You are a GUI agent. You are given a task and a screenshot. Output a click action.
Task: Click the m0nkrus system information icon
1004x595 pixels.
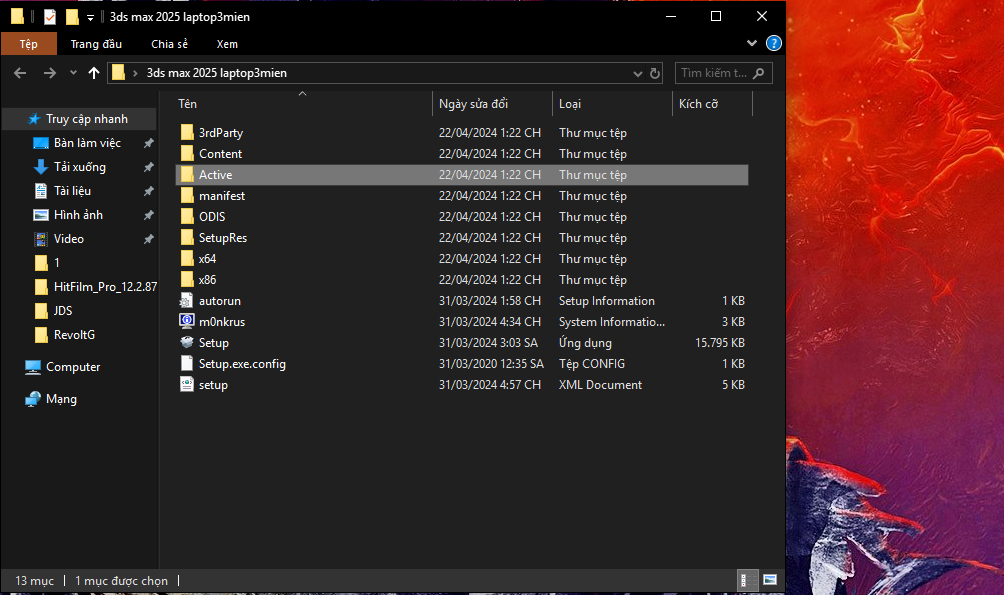(x=187, y=322)
